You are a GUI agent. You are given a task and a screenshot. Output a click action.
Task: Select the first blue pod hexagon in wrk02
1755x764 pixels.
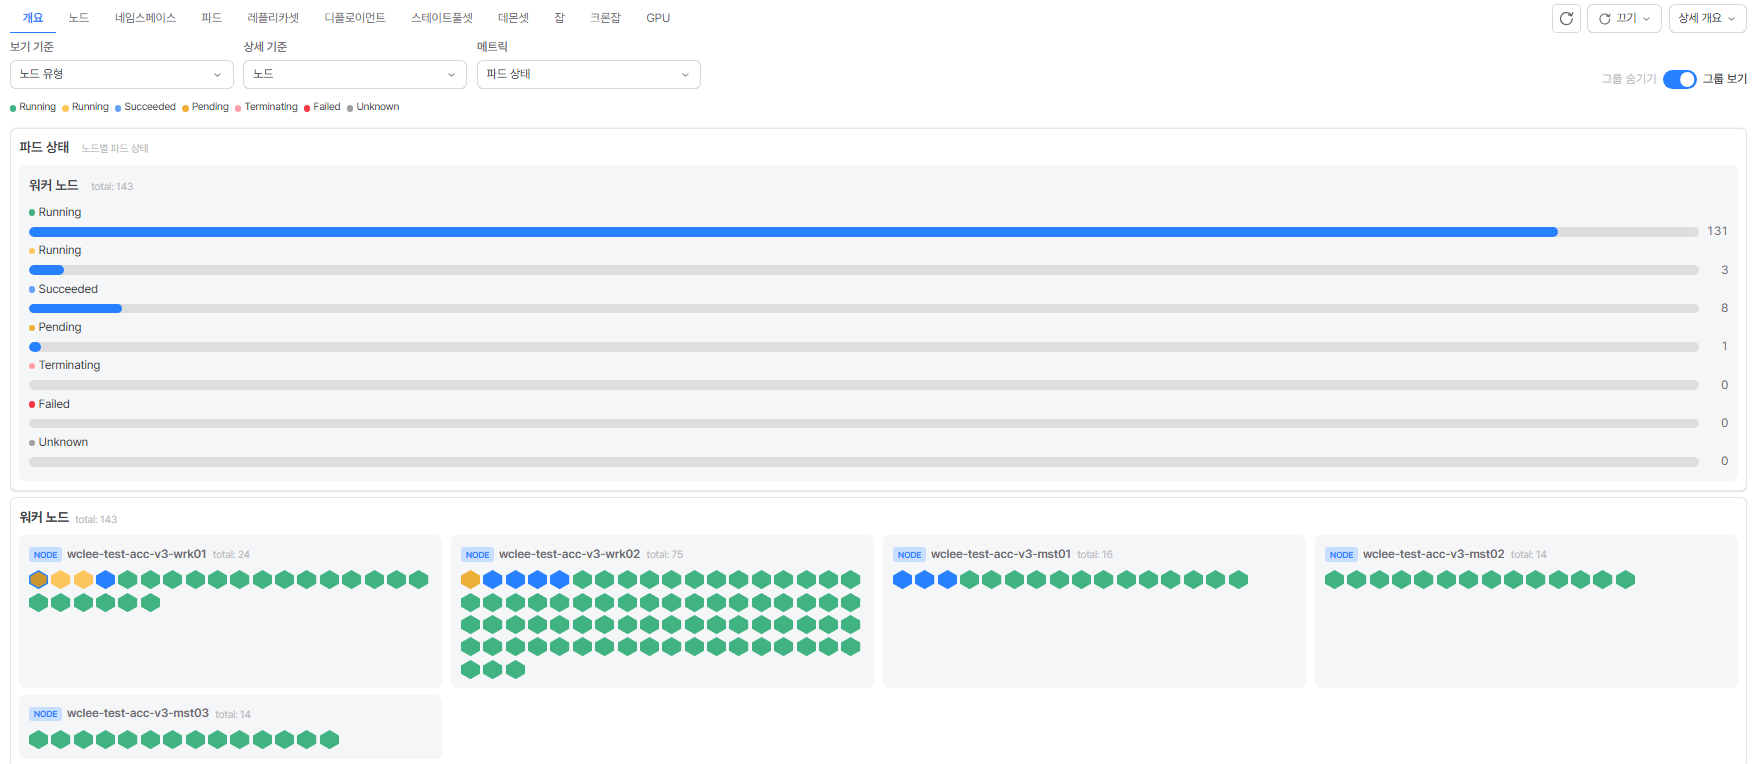(x=493, y=579)
